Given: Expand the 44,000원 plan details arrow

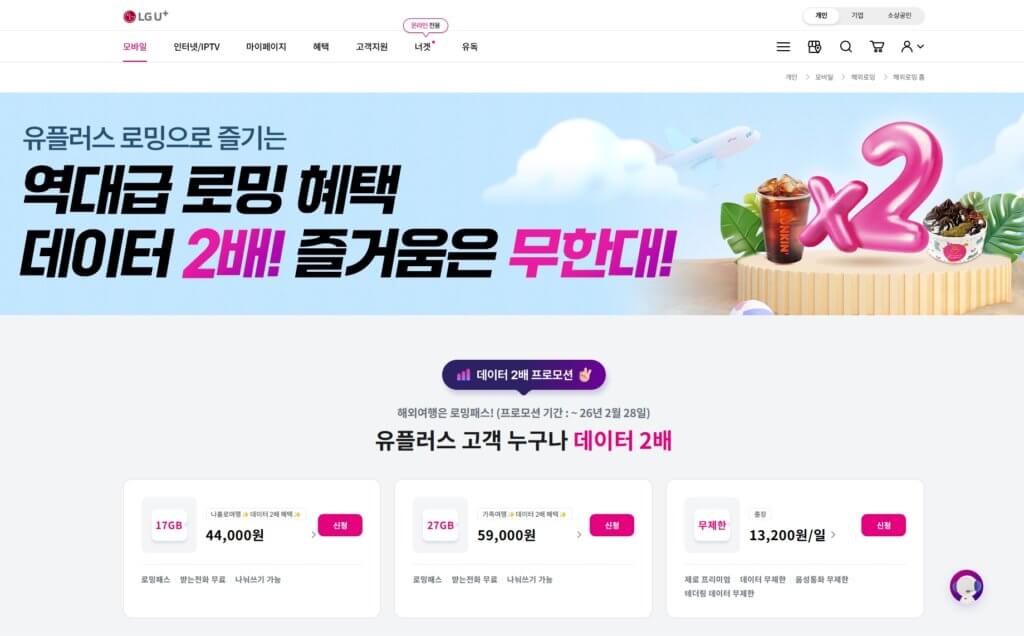Looking at the screenshot, I should coord(314,535).
